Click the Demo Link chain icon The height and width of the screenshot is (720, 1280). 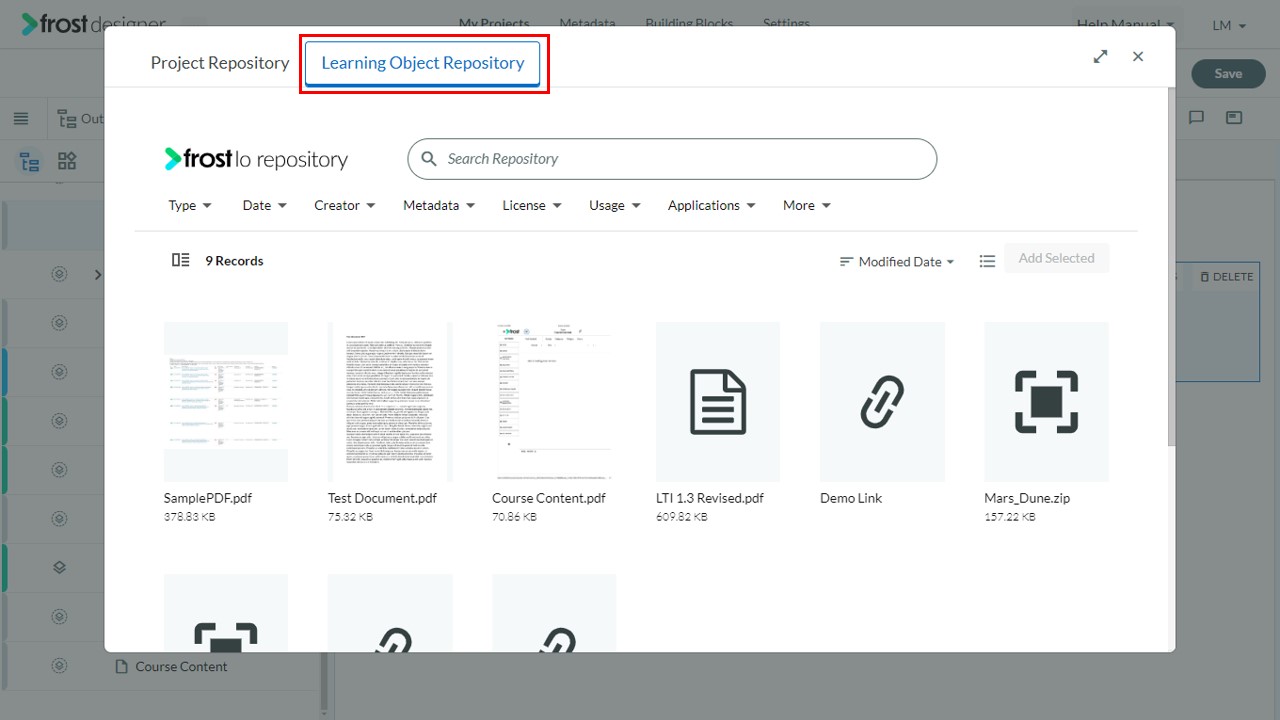coord(882,402)
